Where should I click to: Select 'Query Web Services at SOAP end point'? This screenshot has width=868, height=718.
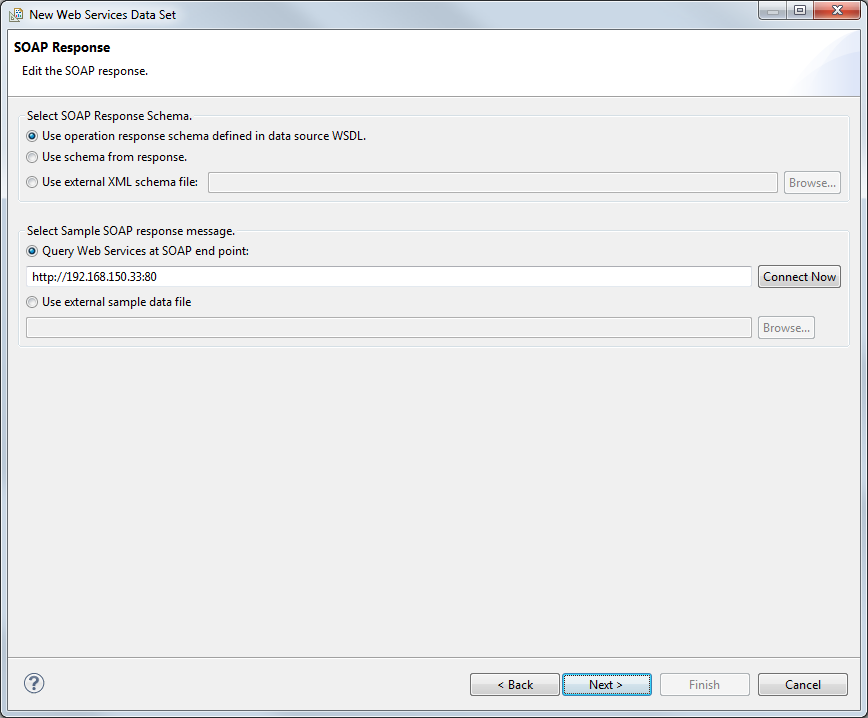(33, 251)
